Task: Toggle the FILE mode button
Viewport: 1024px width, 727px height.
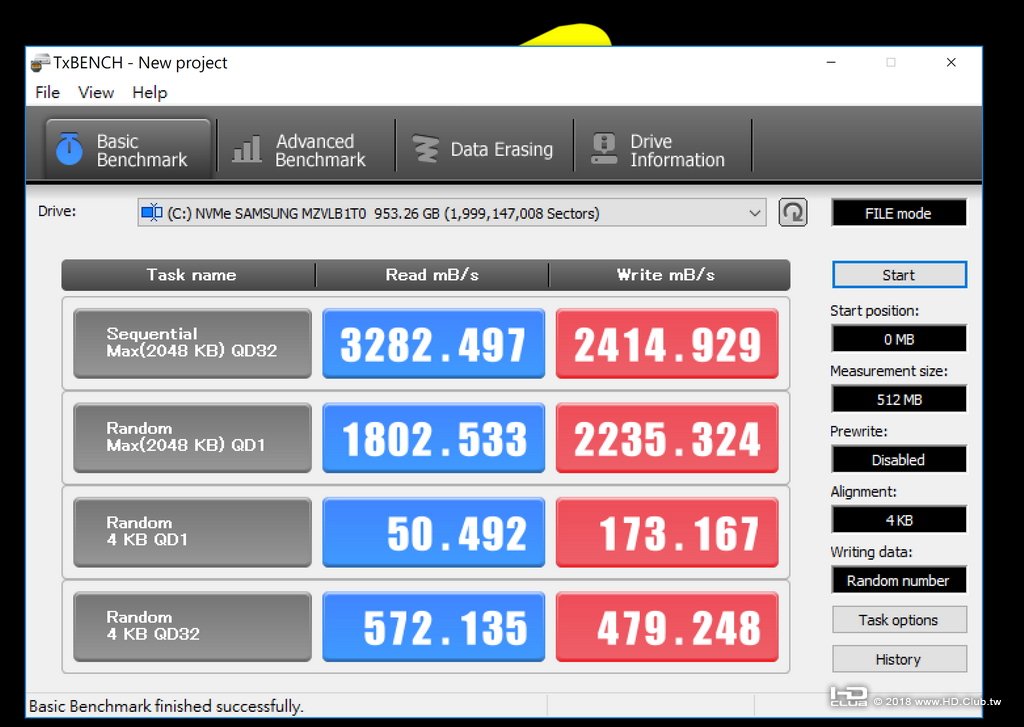Action: (x=899, y=214)
